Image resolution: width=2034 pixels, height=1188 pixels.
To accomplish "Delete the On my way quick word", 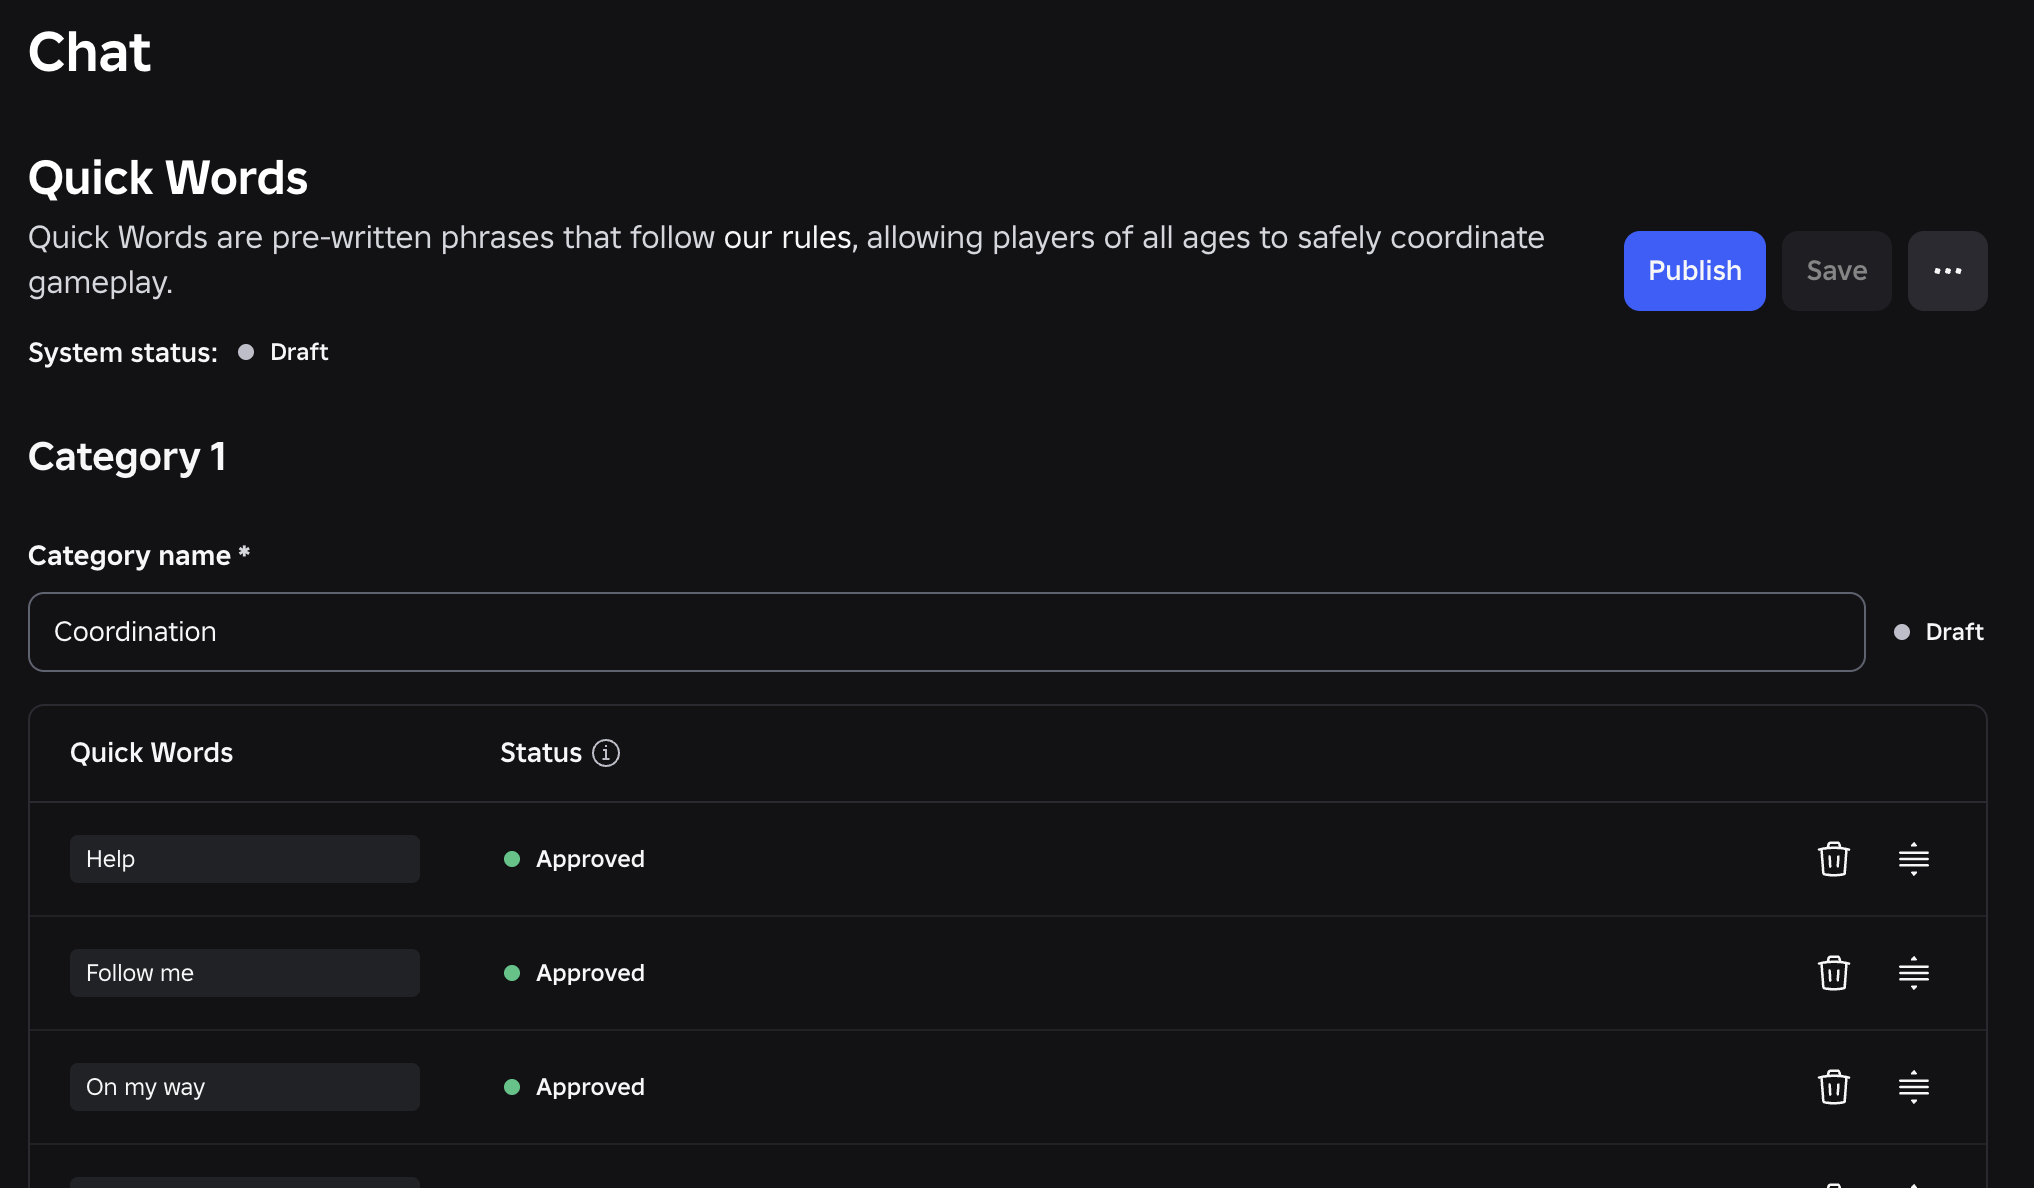I will pyautogui.click(x=1833, y=1087).
